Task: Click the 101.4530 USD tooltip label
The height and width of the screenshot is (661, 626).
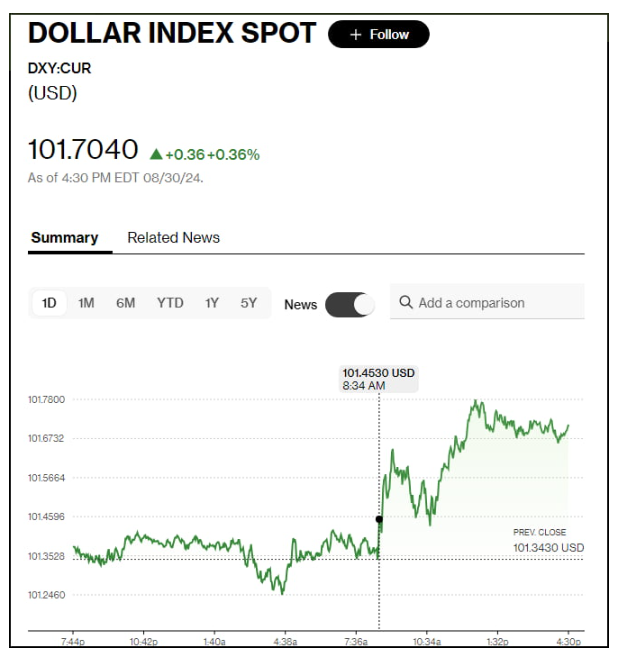Action: [x=378, y=373]
